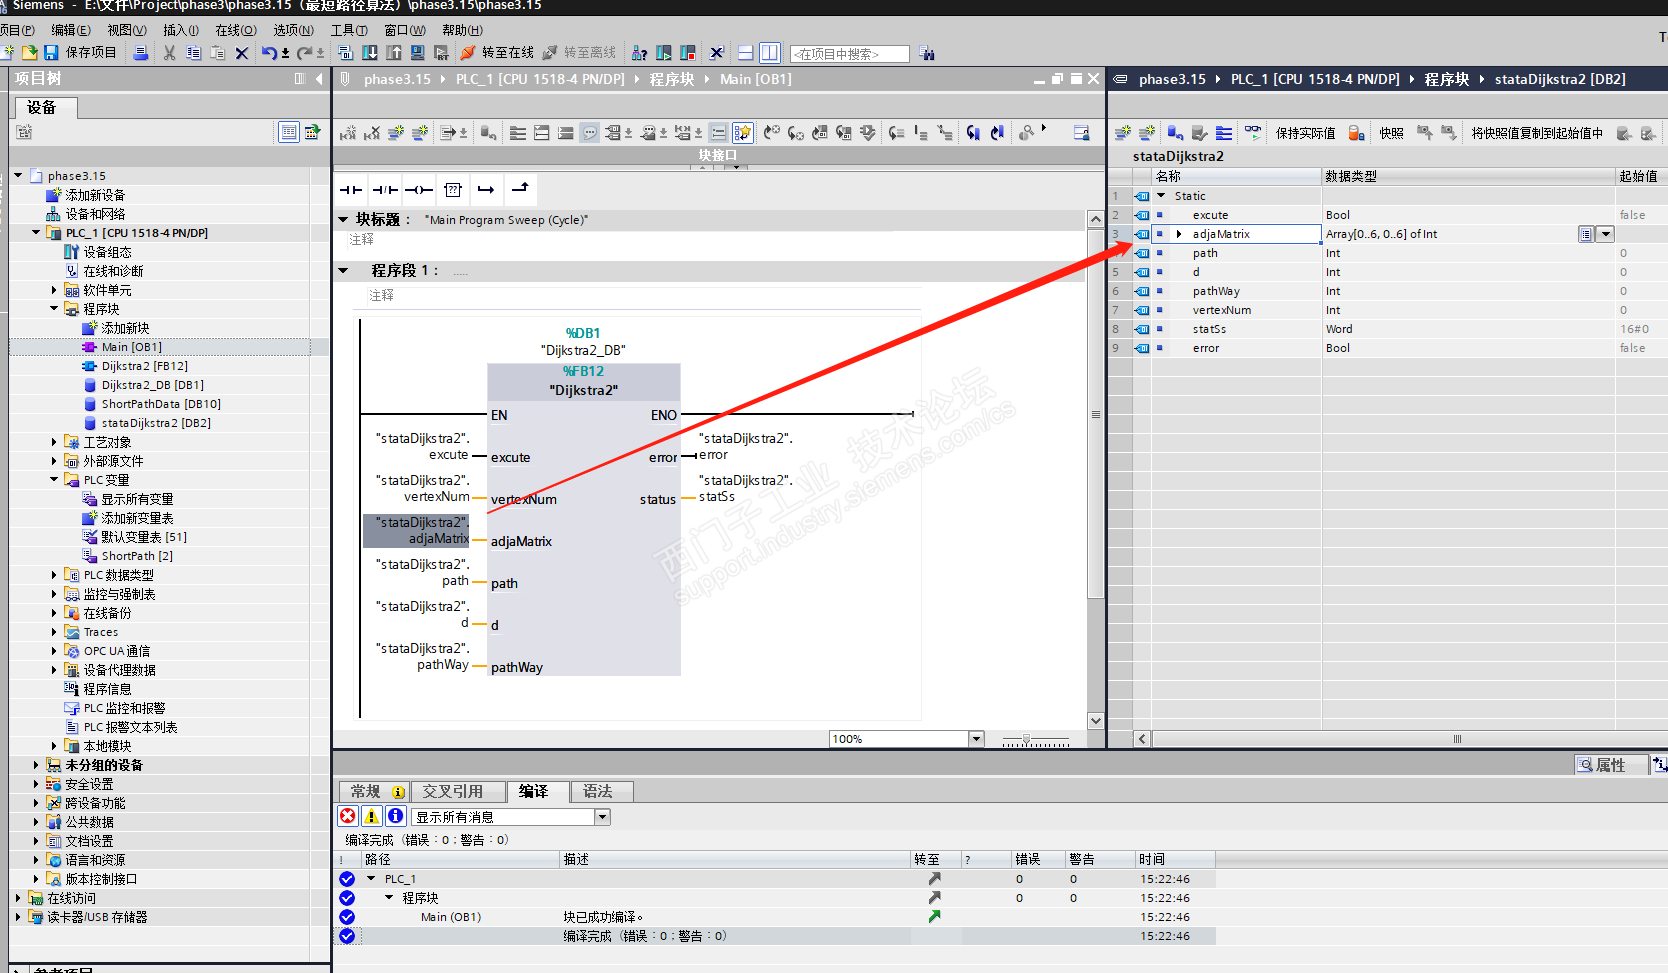The image size is (1668, 973).
Task: Open the 显示所有消息 message filter dropdown
Action: [x=602, y=817]
